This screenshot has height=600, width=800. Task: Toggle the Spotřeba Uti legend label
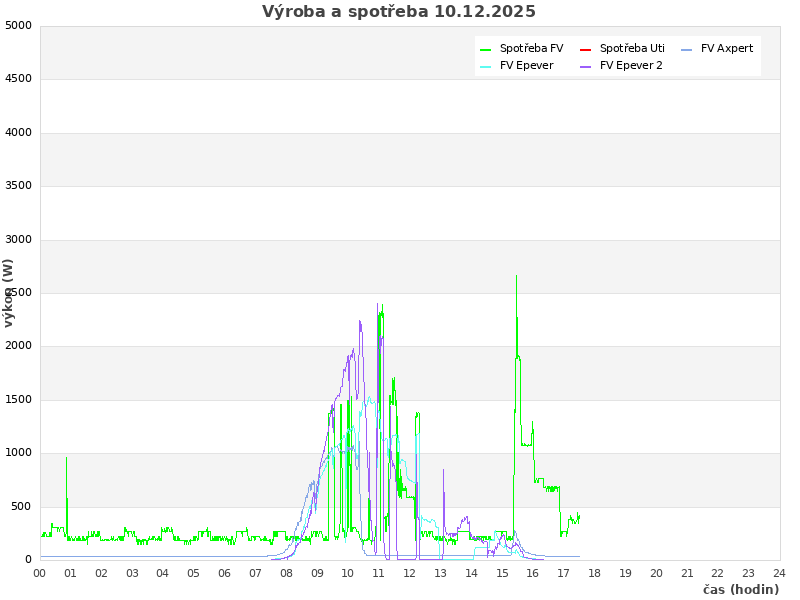click(x=632, y=48)
